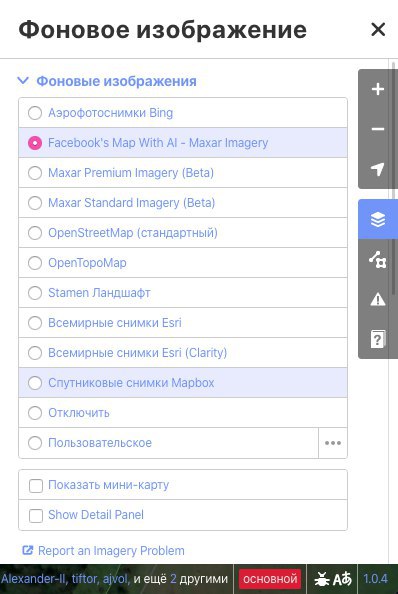Zoom in with the plus icon
Viewport: 398px width, 594px height.
[x=378, y=89]
